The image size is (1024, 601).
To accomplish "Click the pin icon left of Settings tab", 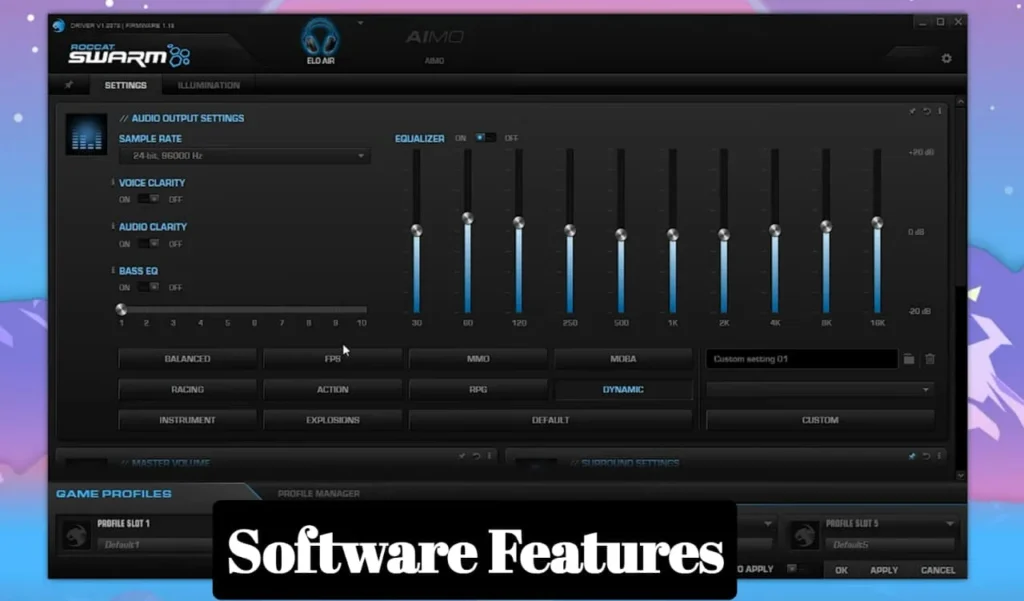I will coord(69,85).
